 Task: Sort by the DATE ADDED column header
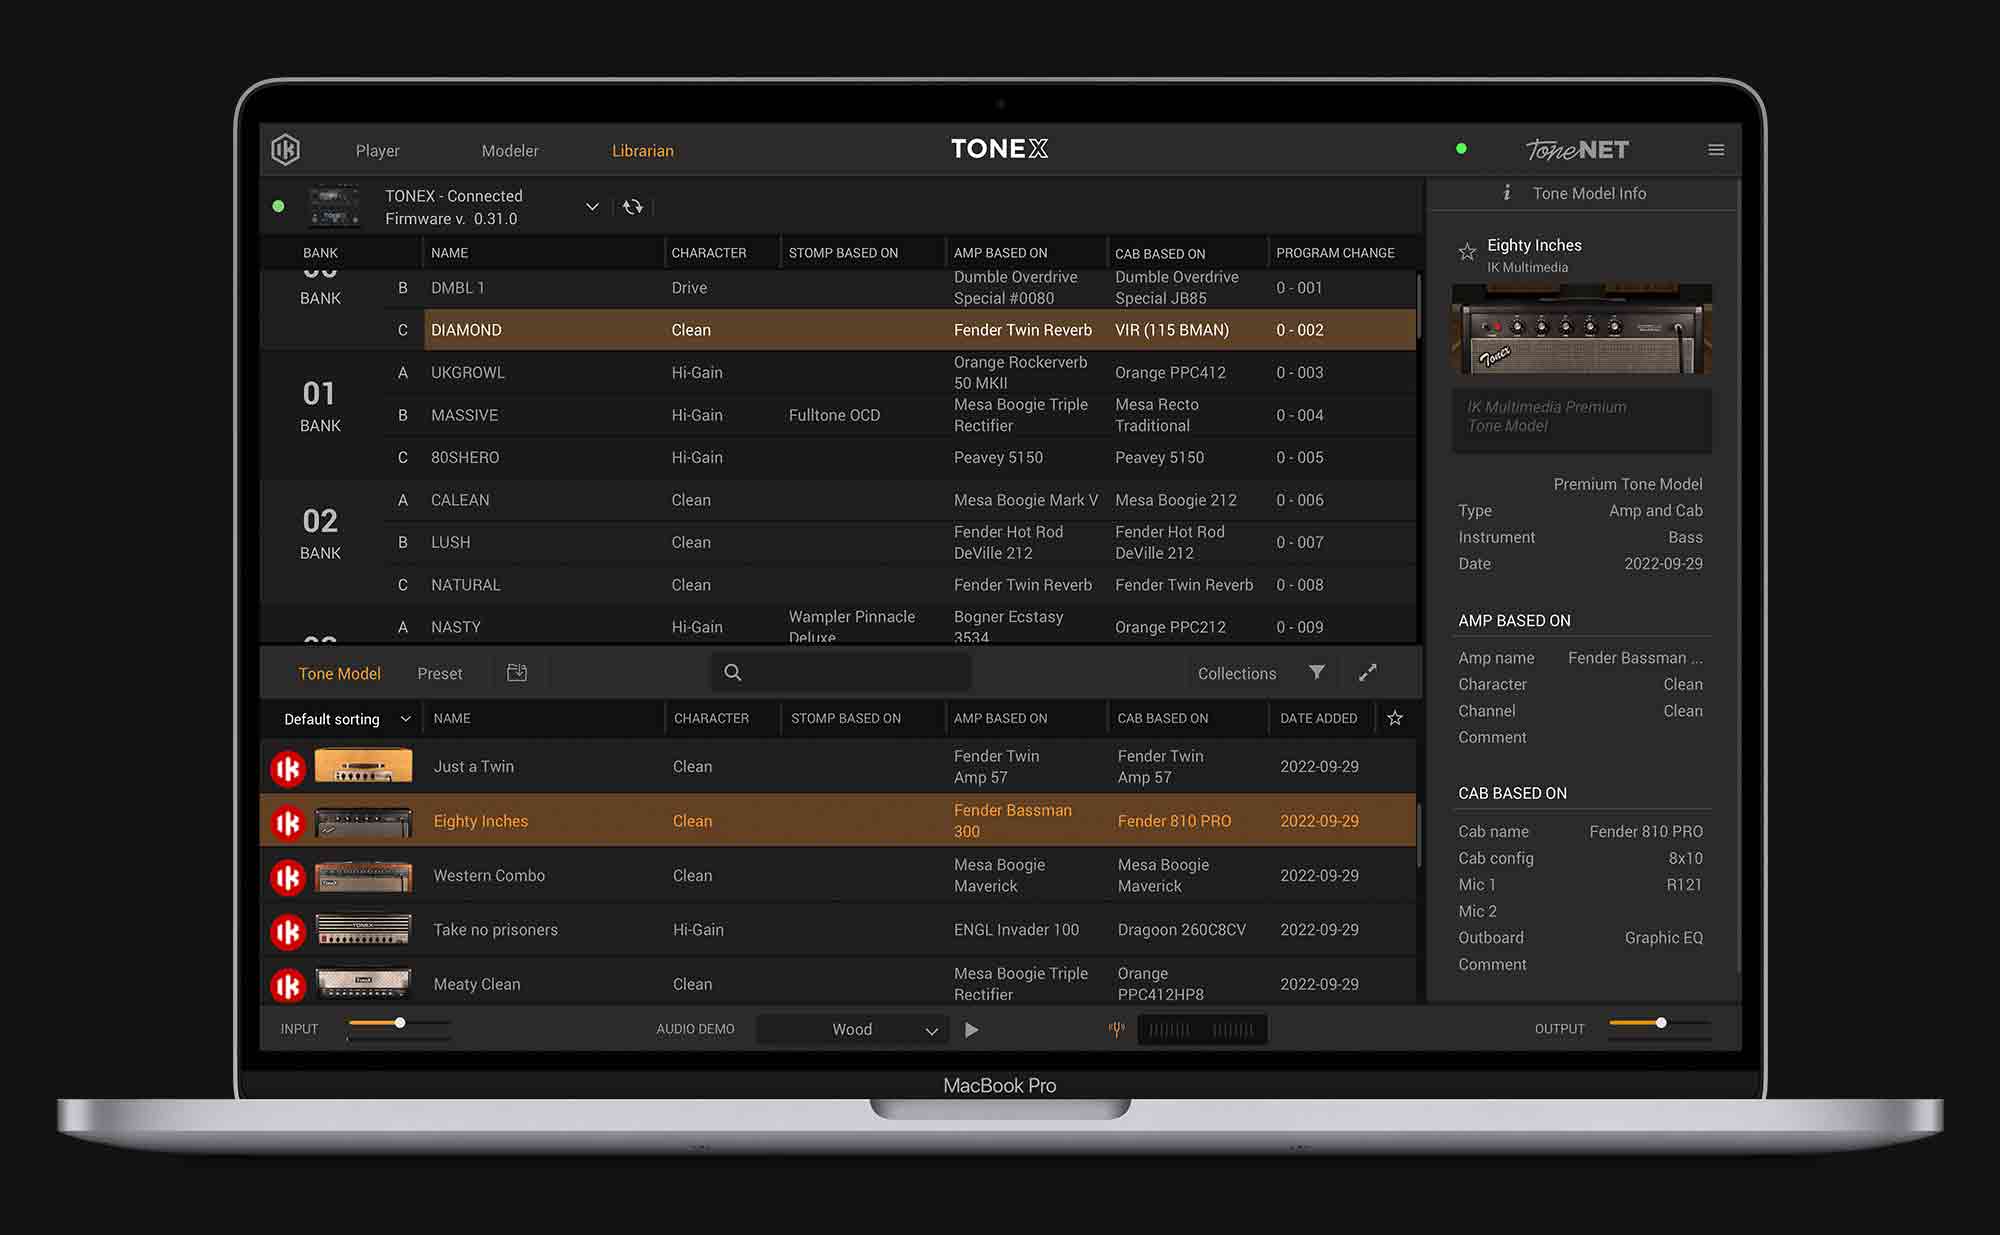point(1318,718)
